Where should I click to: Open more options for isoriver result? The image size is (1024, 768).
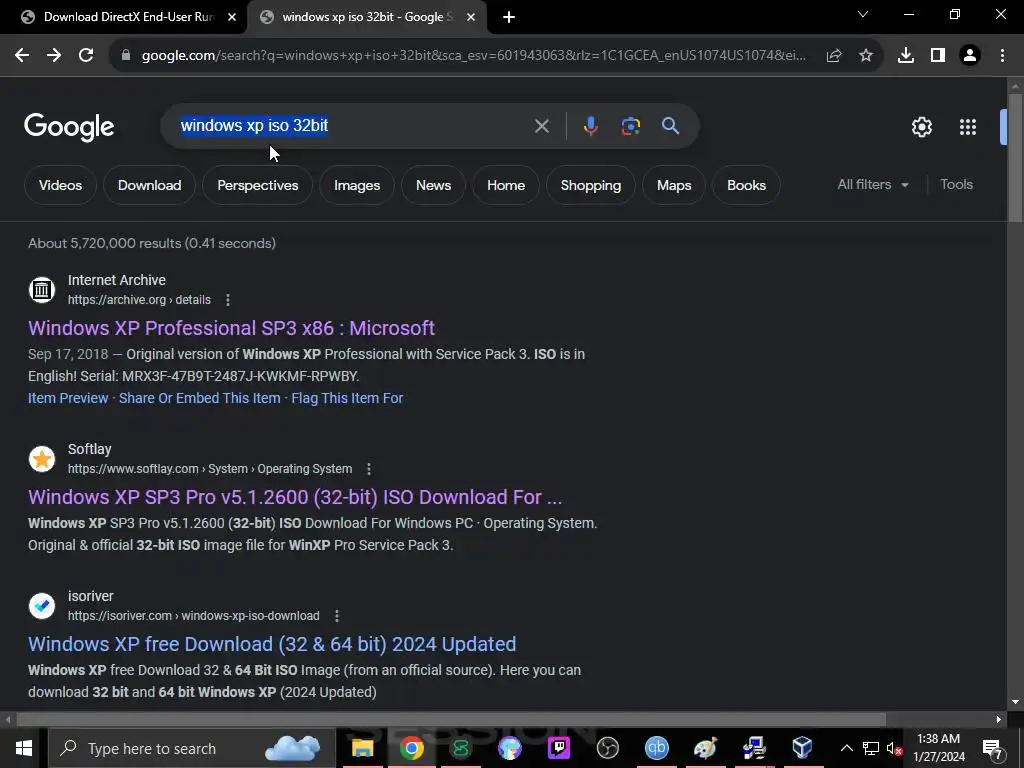tap(336, 616)
